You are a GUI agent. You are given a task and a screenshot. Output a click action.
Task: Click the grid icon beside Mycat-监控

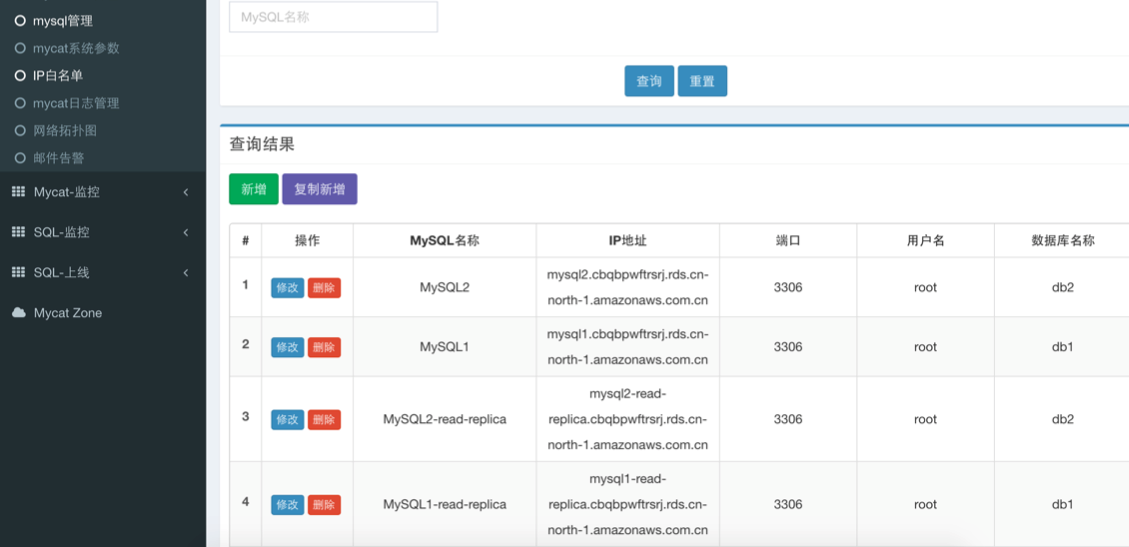19,192
